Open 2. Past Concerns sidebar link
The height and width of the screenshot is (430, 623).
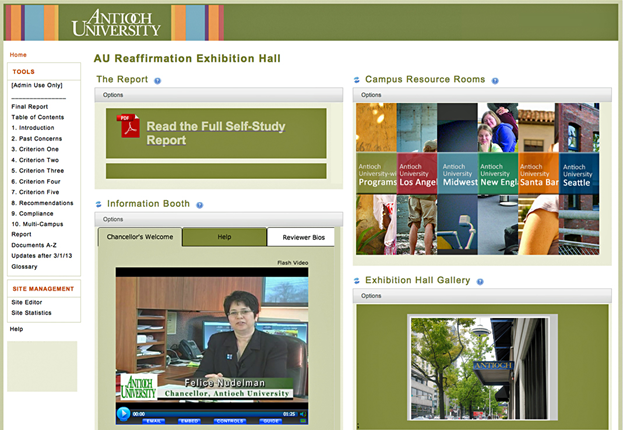(x=37, y=139)
